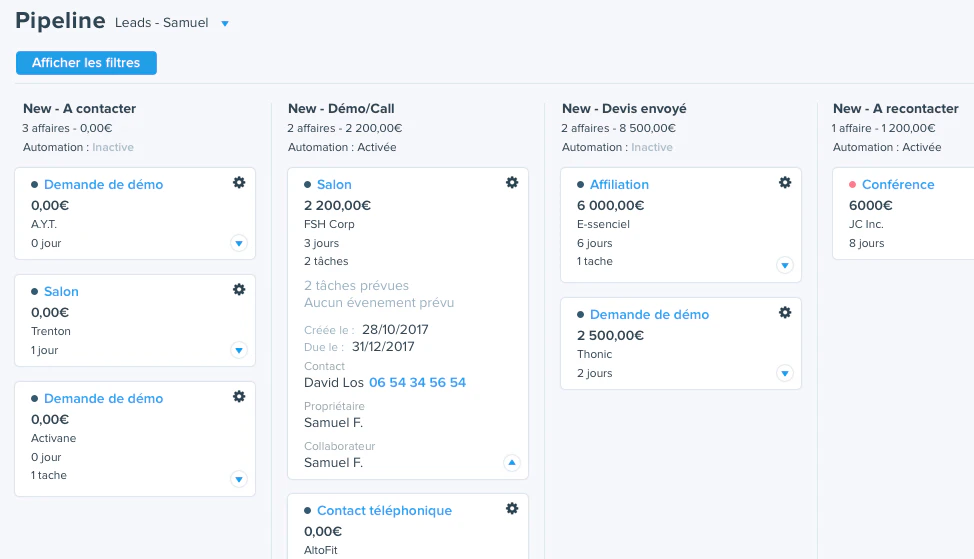Open gear settings on Trenton Salon card

tap(239, 289)
